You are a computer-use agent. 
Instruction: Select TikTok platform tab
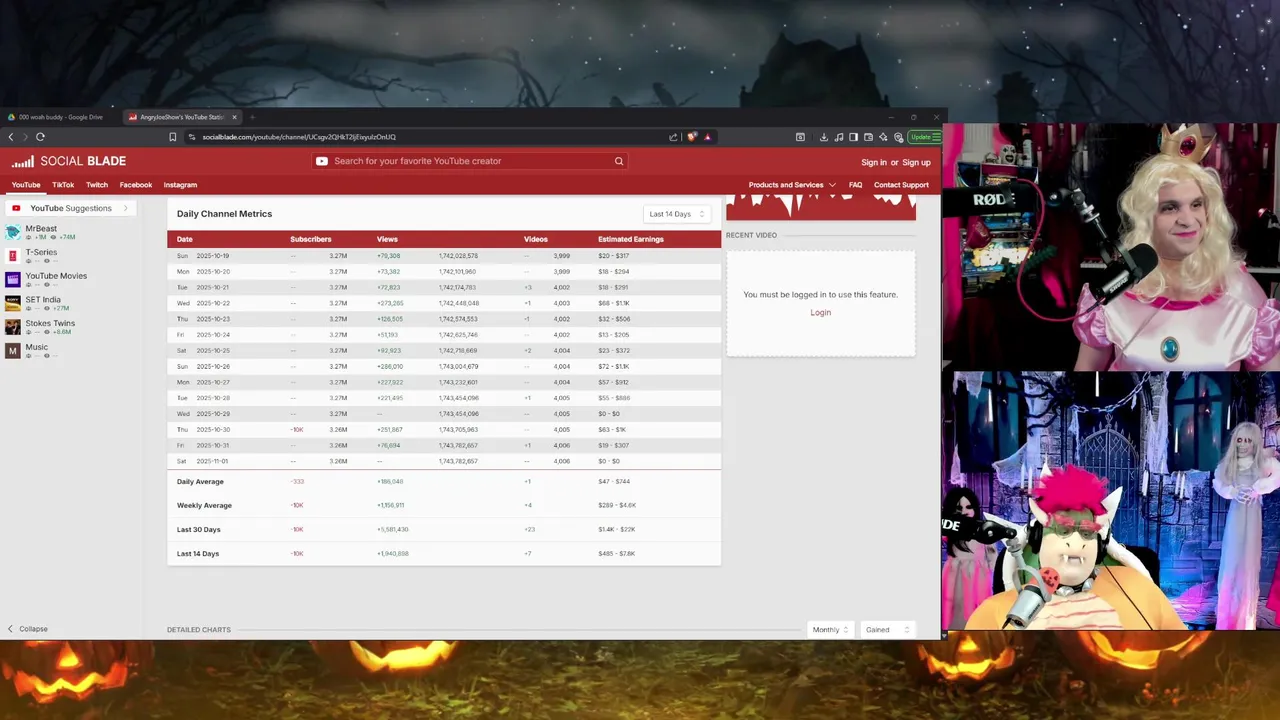(x=63, y=185)
